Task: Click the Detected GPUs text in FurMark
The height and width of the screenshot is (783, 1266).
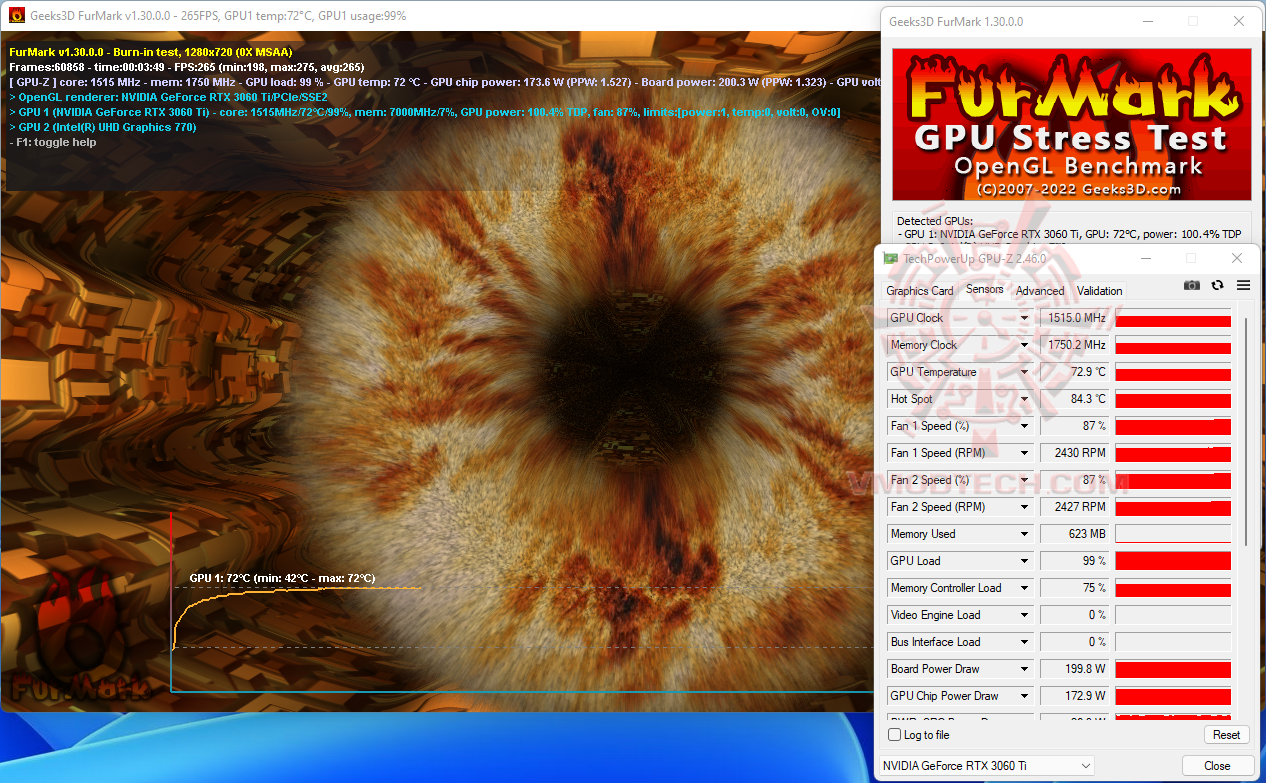Action: tap(934, 221)
